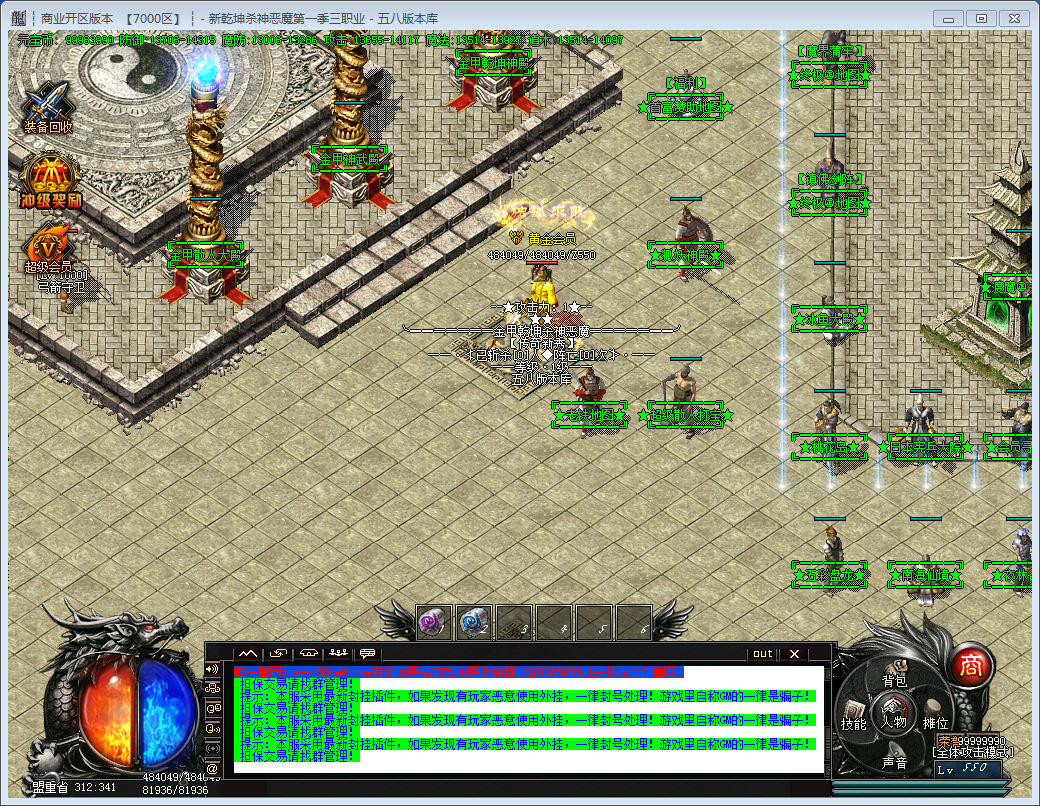Close the chat panel with X button
Screen dimensions: 1040x806
(794, 653)
